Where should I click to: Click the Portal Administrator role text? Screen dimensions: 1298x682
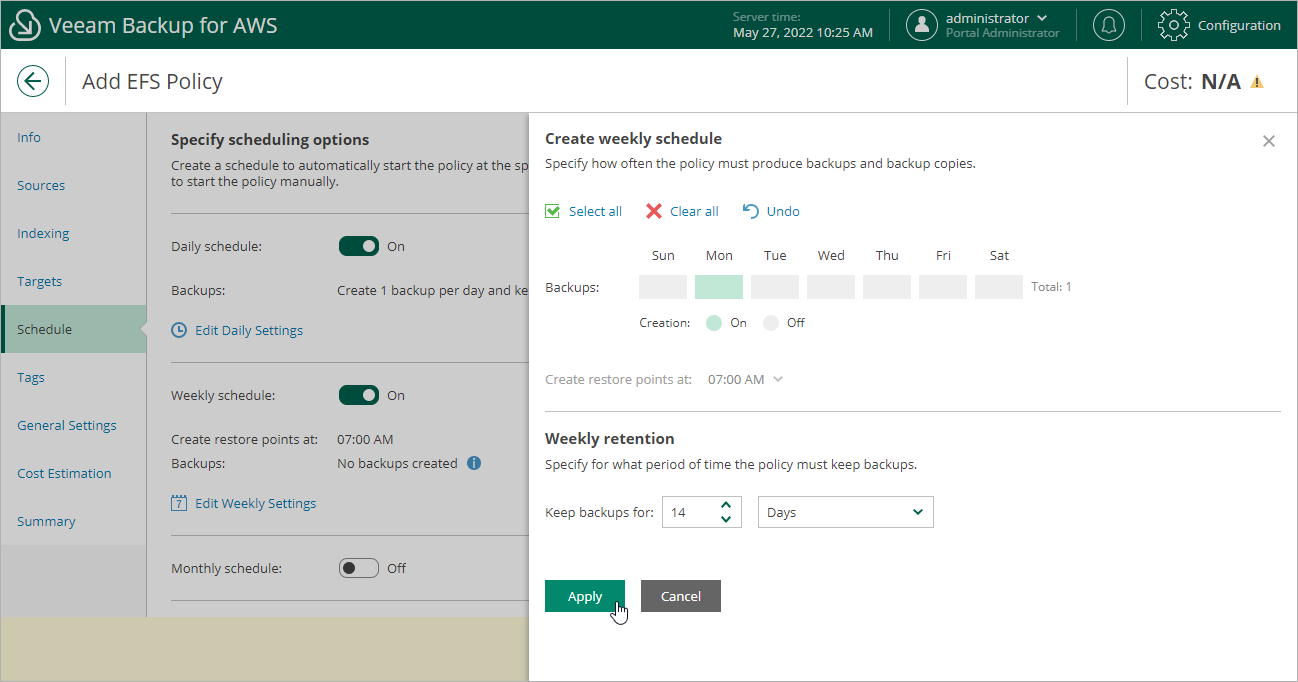1003,33
